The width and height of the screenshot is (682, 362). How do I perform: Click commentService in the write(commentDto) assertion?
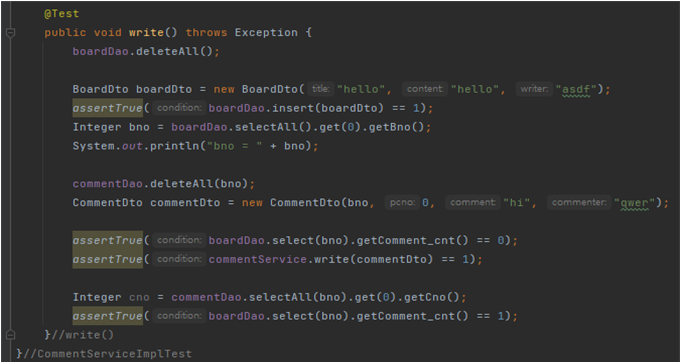257,259
